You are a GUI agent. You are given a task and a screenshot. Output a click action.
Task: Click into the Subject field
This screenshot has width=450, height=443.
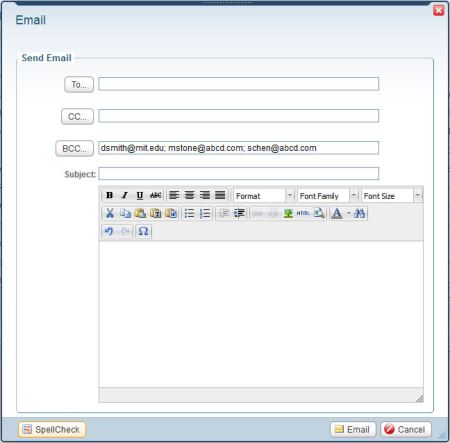[239, 174]
